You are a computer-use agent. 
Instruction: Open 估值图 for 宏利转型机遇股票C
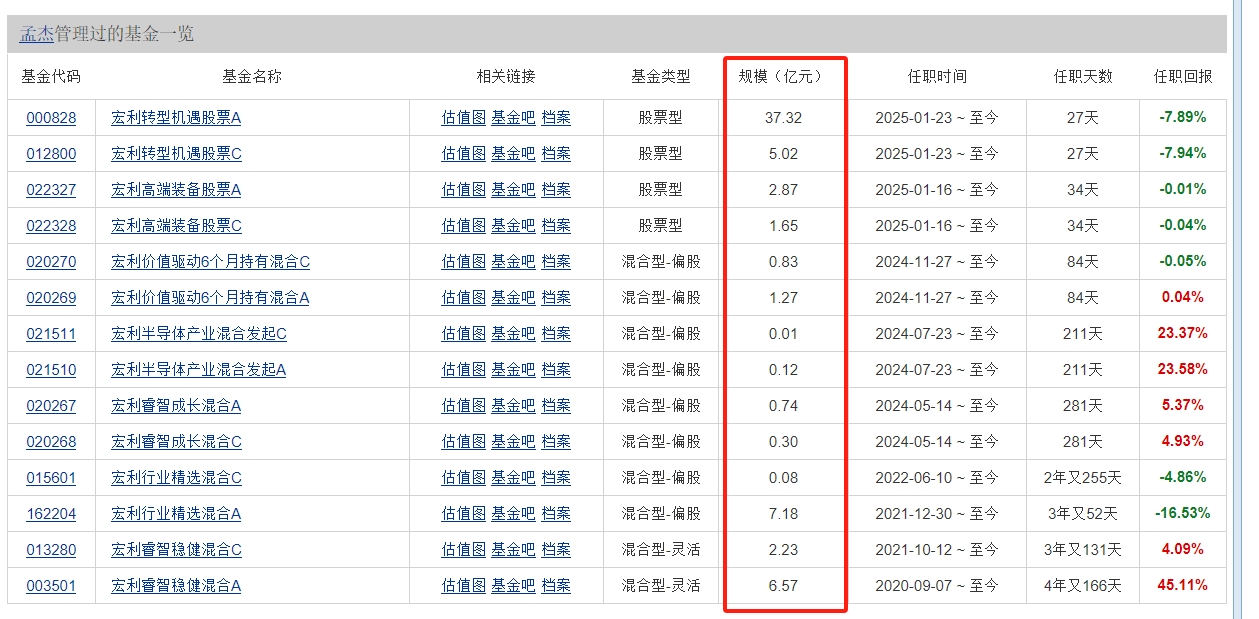[464, 154]
